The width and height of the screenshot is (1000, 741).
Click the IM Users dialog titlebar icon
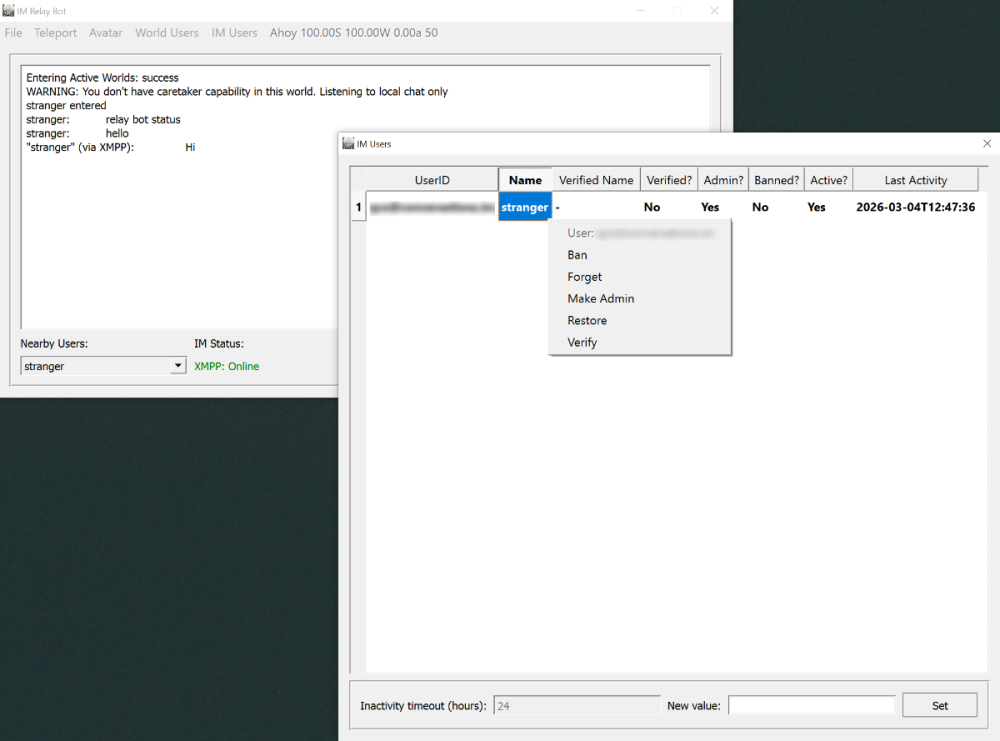(x=347, y=143)
